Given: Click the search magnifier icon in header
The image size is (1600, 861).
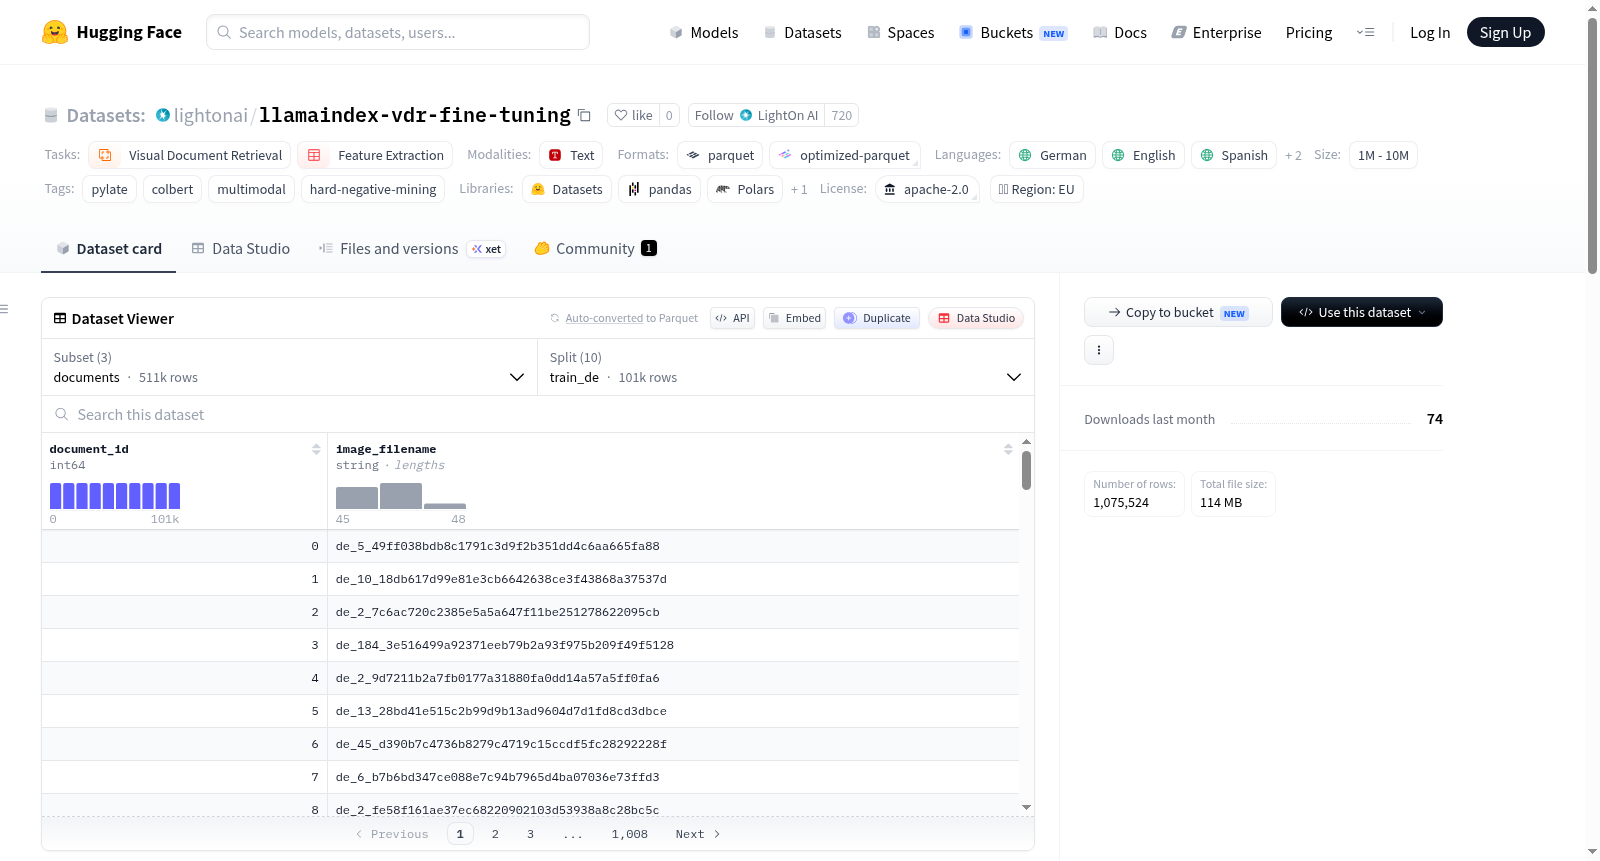Looking at the screenshot, I should [224, 32].
